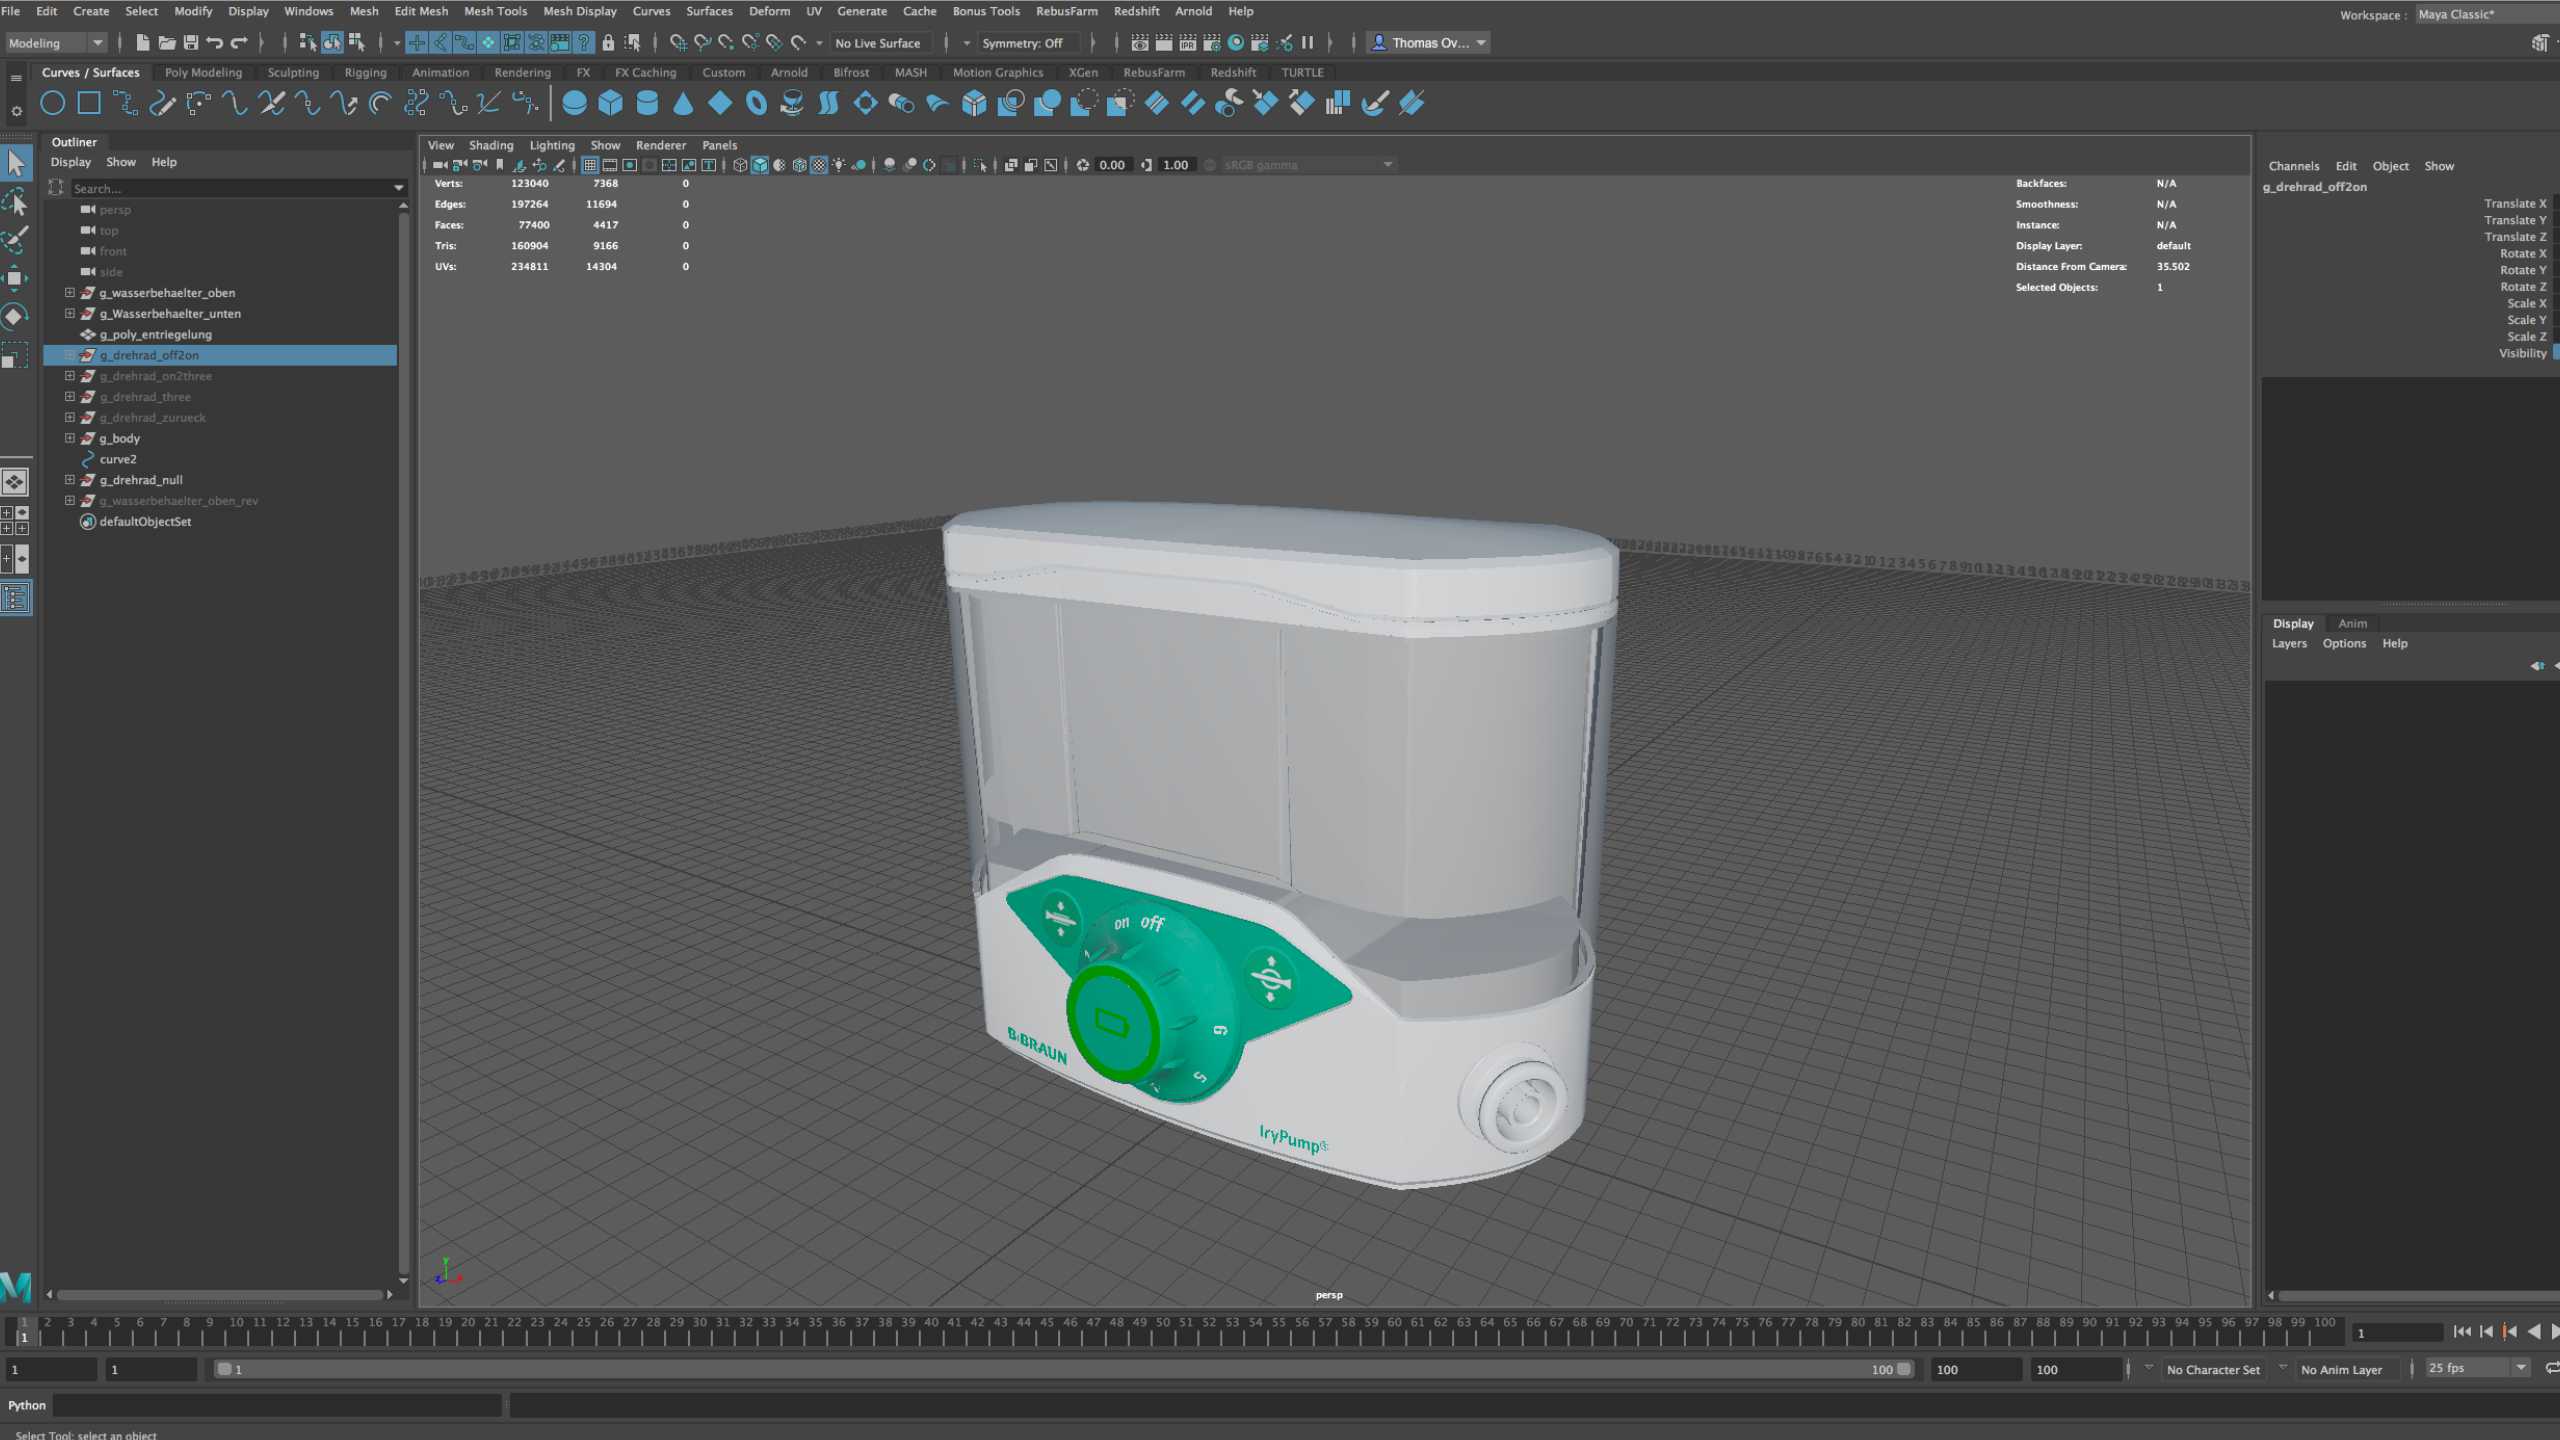This screenshot has height=1440, width=2560.
Task: Open the viewport Shading menu
Action: tap(491, 146)
